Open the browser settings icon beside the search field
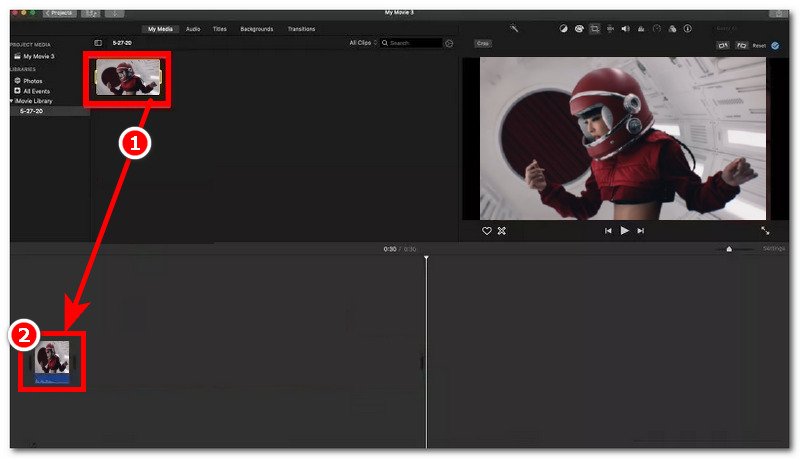The image size is (800, 459). [x=449, y=43]
